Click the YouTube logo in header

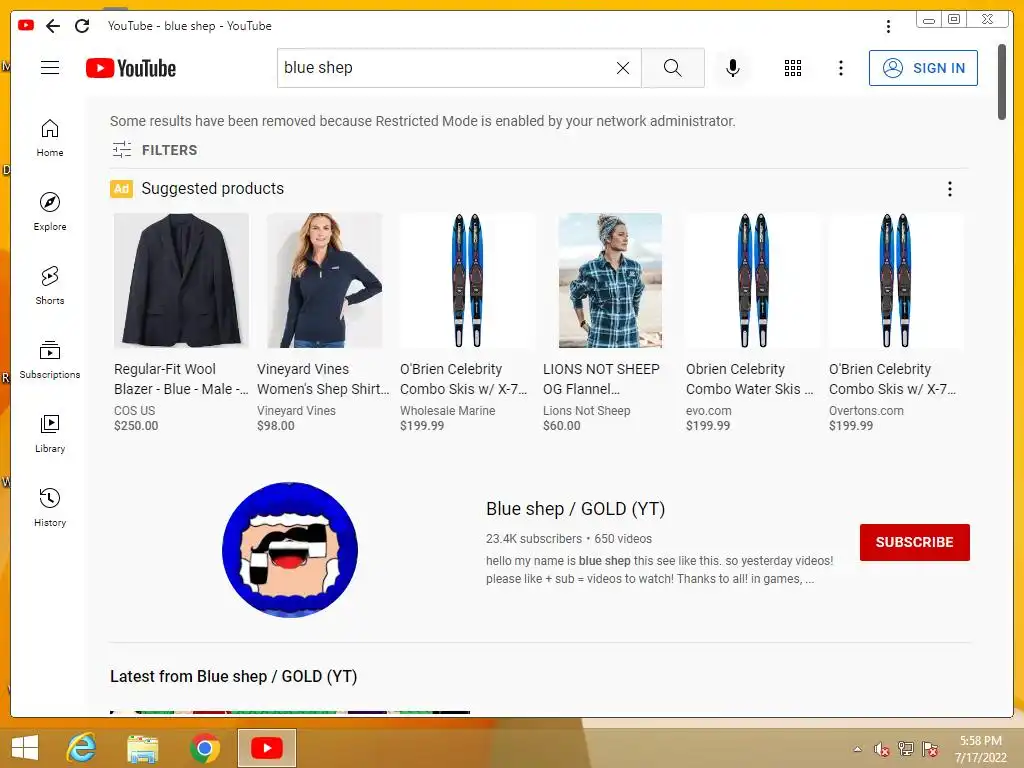131,68
